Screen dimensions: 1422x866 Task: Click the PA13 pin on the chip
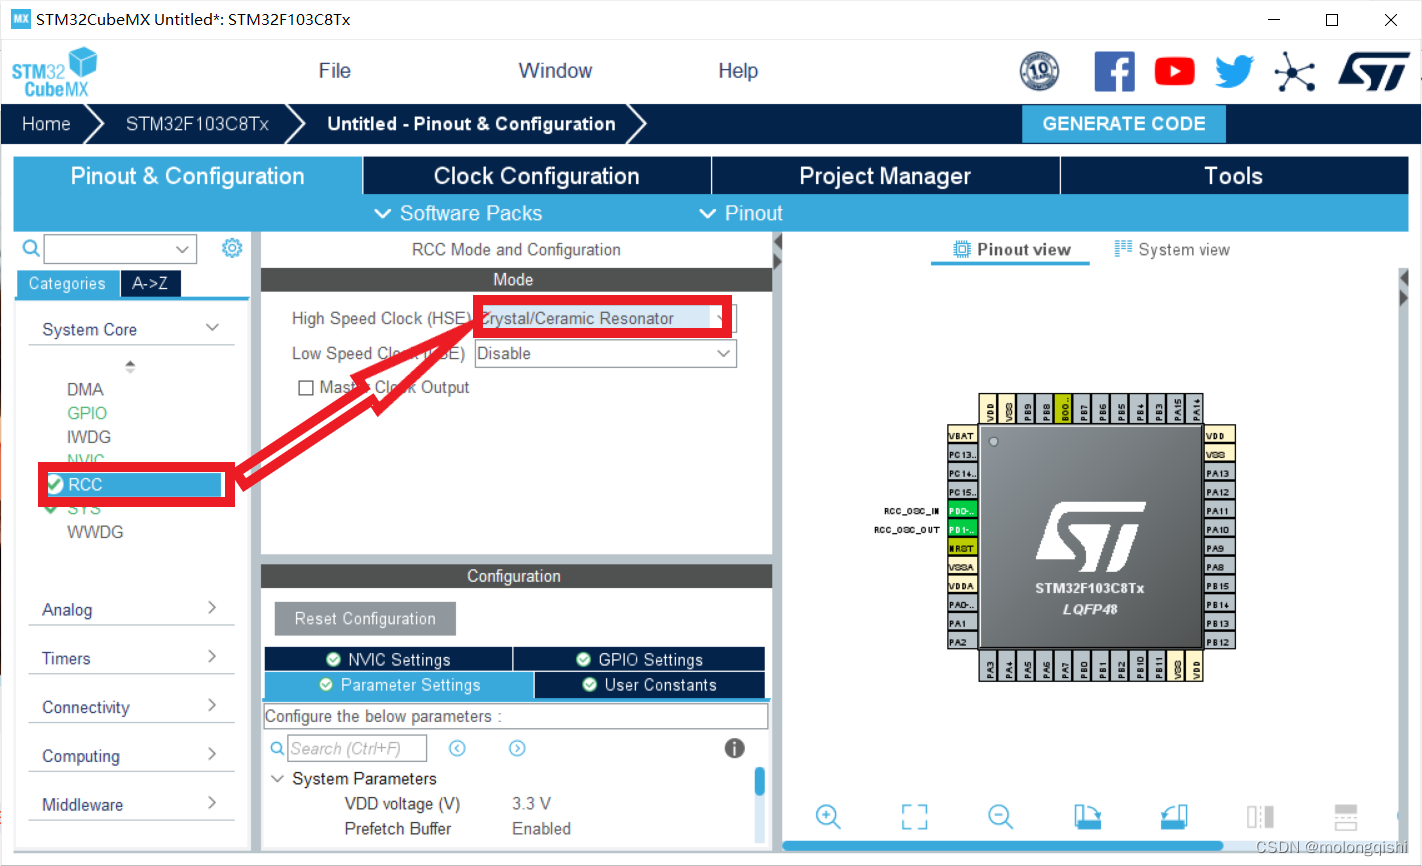[1219, 473]
